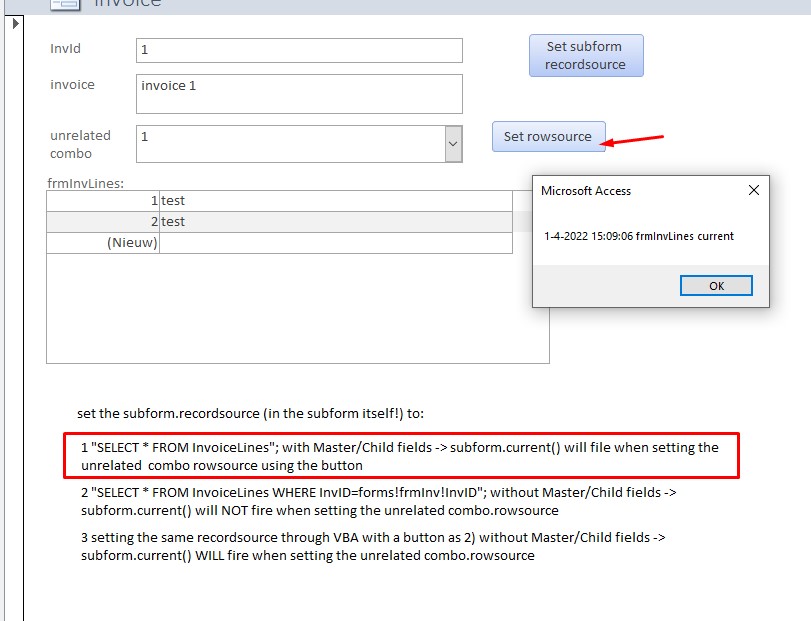Click the note starting '3 setting the same recordsource'
The width and height of the screenshot is (811, 621).
pyautogui.click(x=373, y=546)
